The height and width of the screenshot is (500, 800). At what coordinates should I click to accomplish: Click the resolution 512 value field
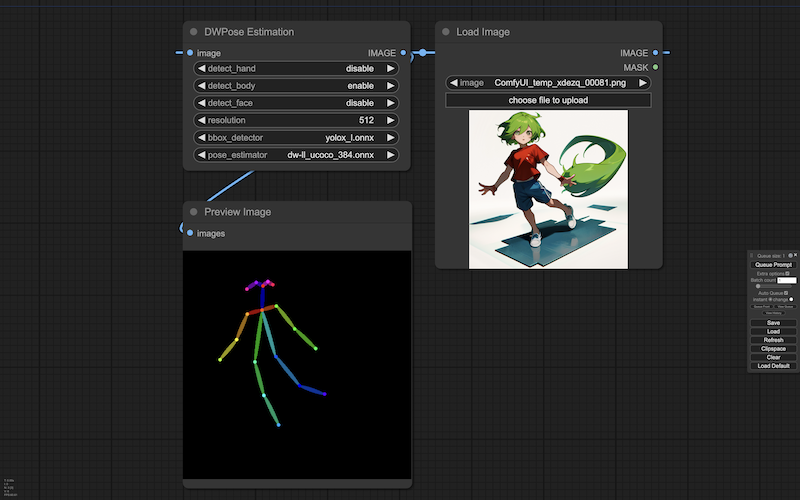coord(296,120)
